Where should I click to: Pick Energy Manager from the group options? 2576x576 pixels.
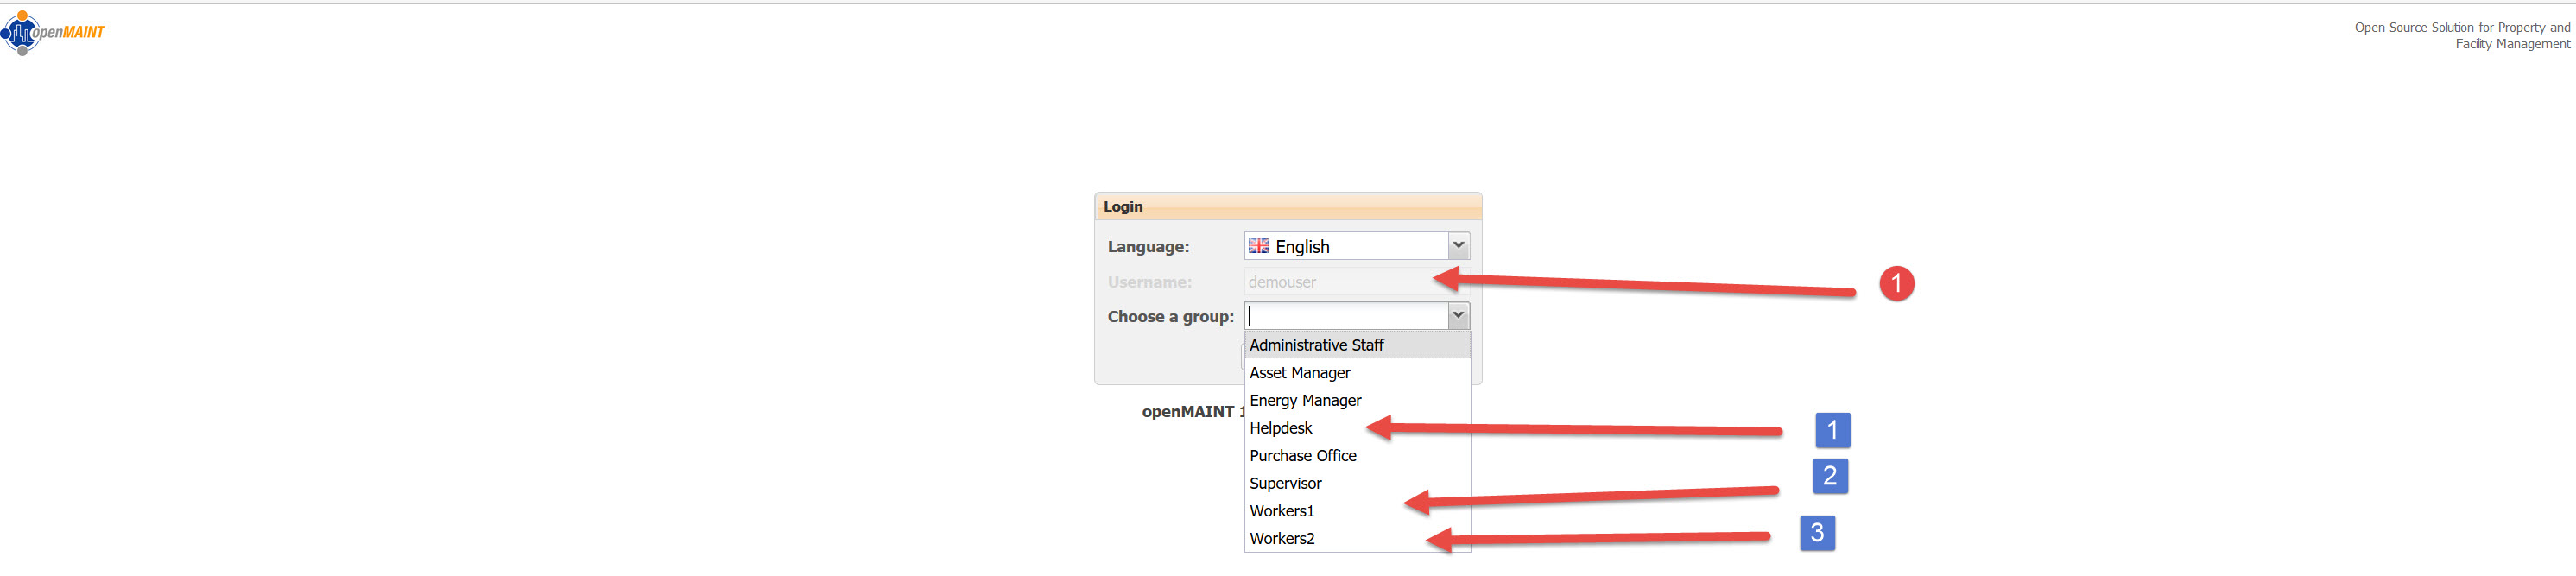click(1305, 400)
